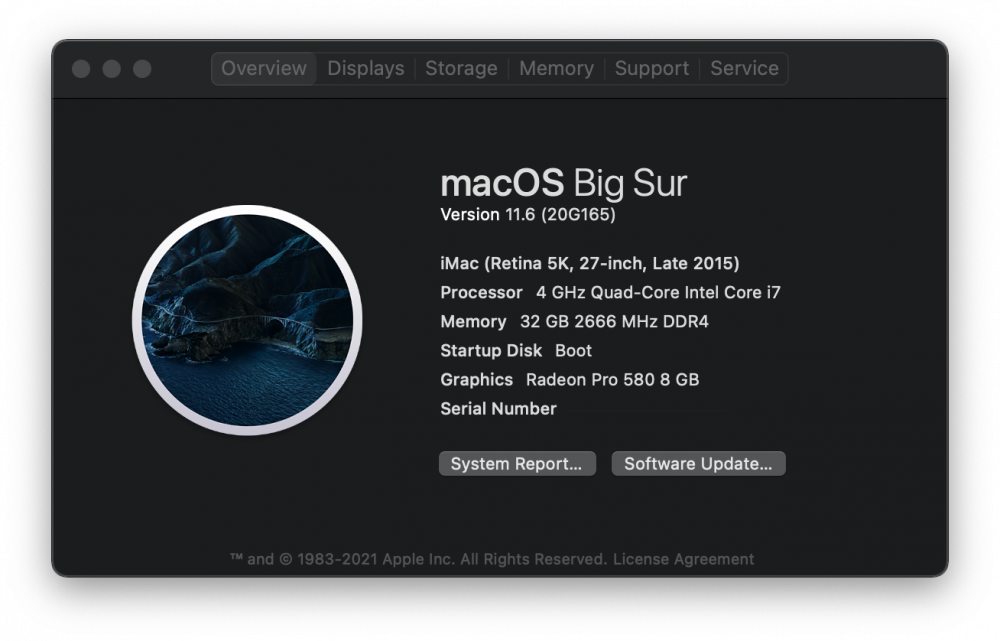Click the System Report... button
Screen dimensions: 1000x641
tap(517, 464)
